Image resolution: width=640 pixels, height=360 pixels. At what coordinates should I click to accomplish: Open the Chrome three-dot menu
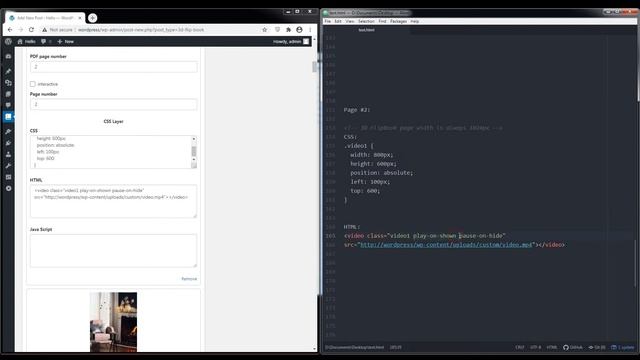click(310, 30)
